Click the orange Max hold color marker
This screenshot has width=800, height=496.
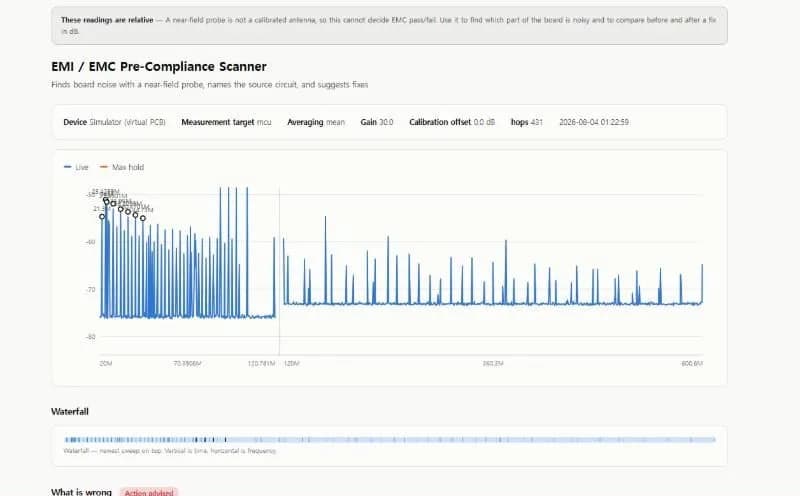click(x=104, y=167)
